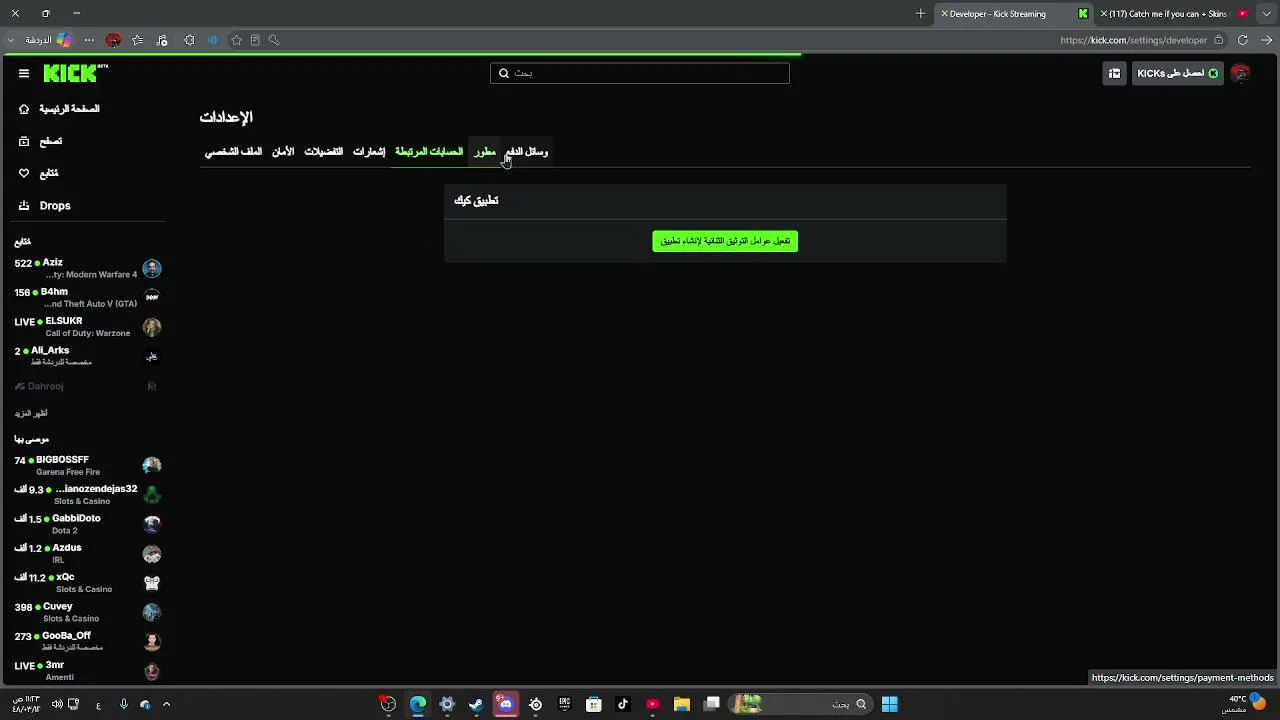This screenshot has height=720, width=1280.
Task: Open Cuvey Slots & Casino channel
Action: click(x=88, y=612)
